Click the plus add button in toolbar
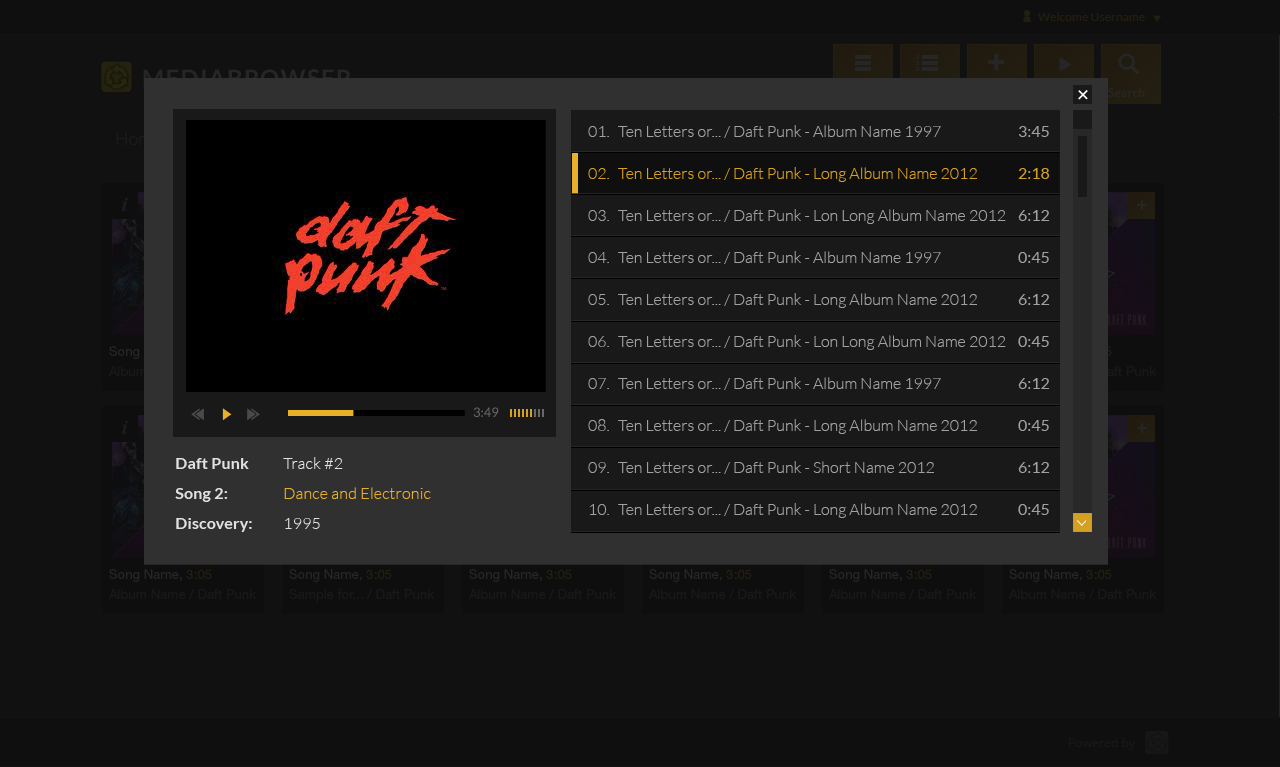 click(997, 62)
